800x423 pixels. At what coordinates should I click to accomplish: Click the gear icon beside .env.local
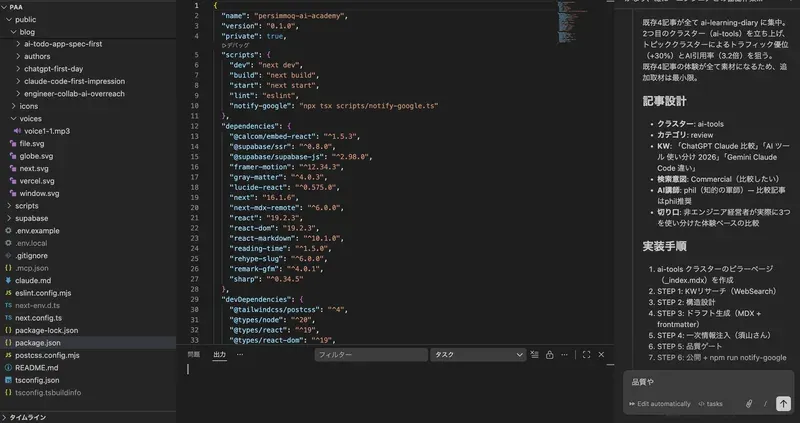click(x=8, y=243)
